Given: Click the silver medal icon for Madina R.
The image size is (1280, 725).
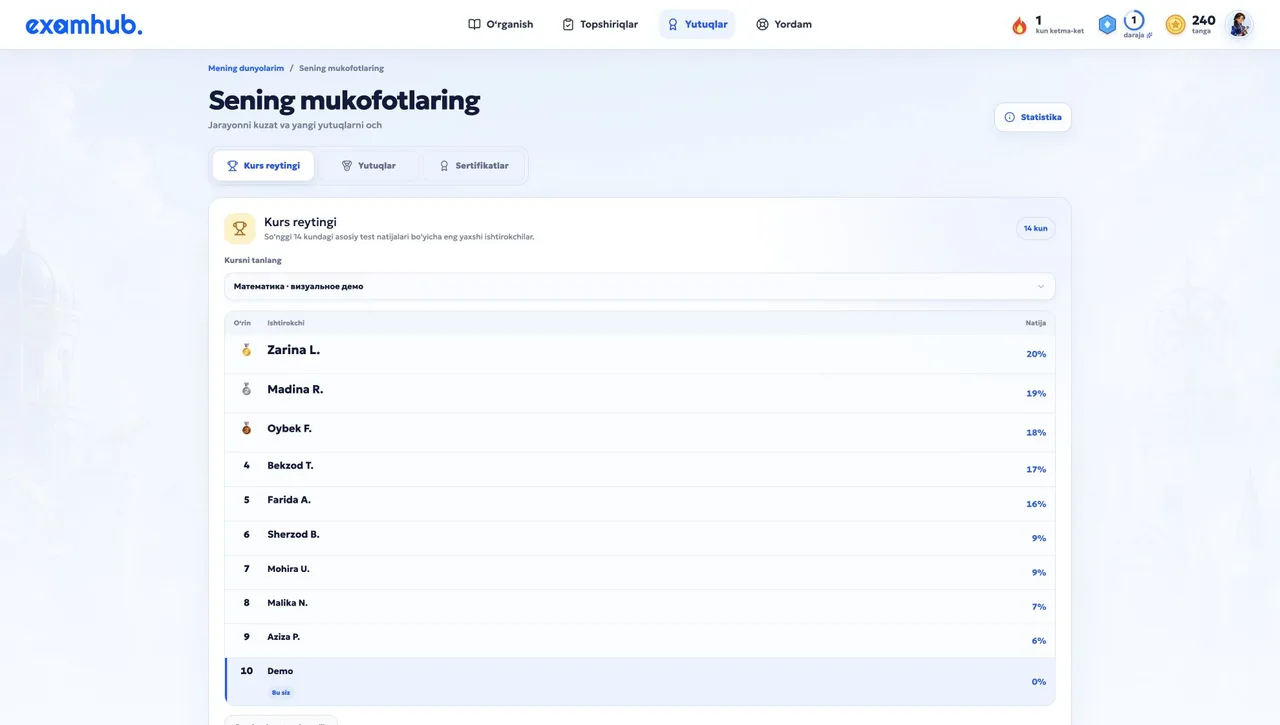Looking at the screenshot, I should (246, 389).
